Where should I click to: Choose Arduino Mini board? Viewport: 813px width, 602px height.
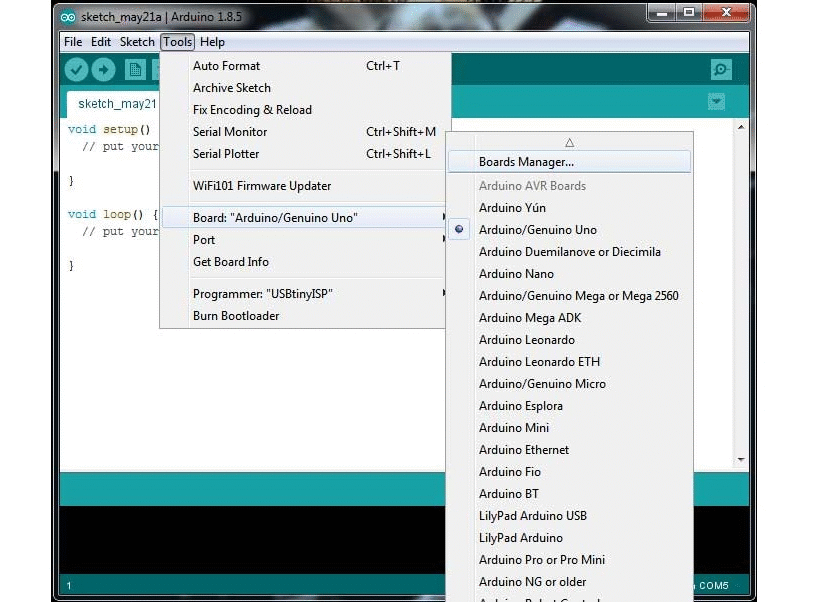[x=569, y=428]
